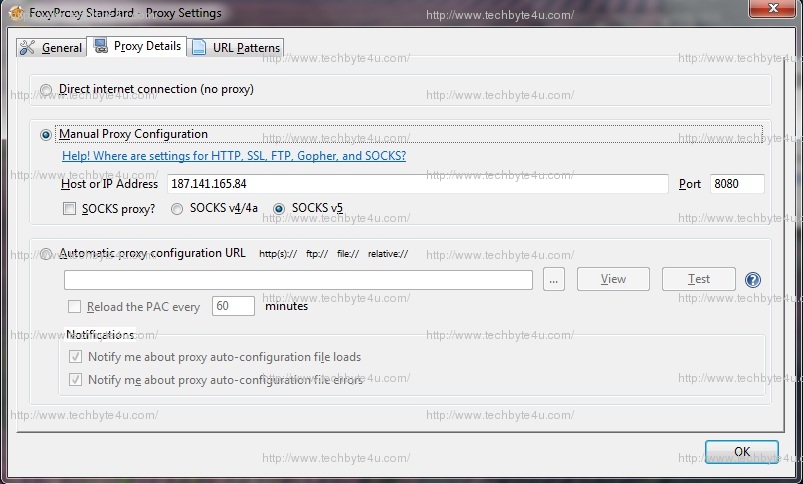The height and width of the screenshot is (484, 803).
Task: Select the SOCKS v4/4a radio button
Action: click(177, 209)
